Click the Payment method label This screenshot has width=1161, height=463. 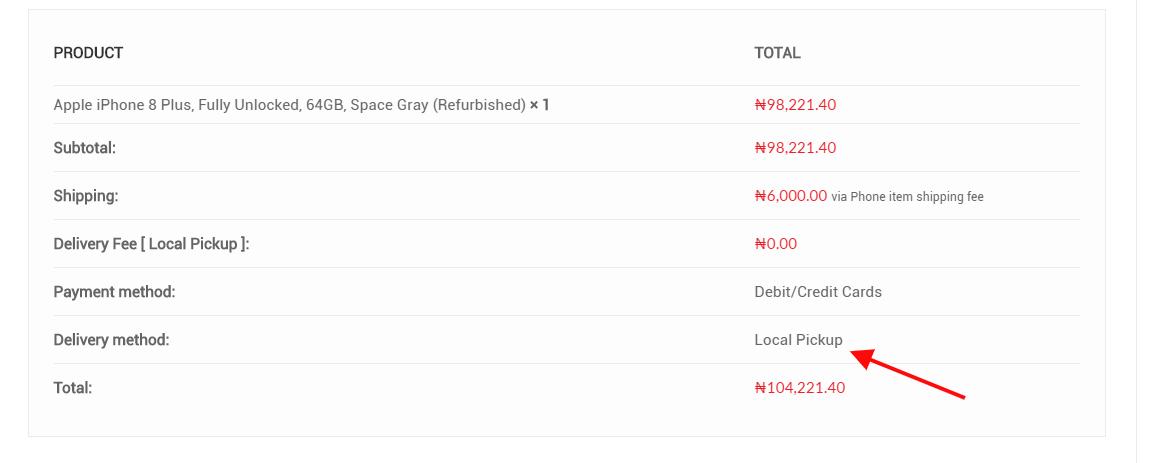point(114,292)
